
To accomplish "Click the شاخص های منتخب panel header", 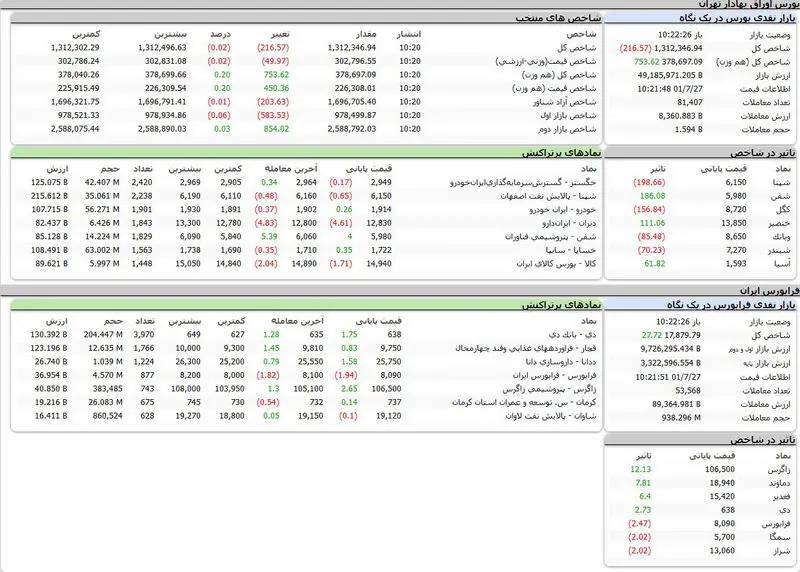I will 306,17.
